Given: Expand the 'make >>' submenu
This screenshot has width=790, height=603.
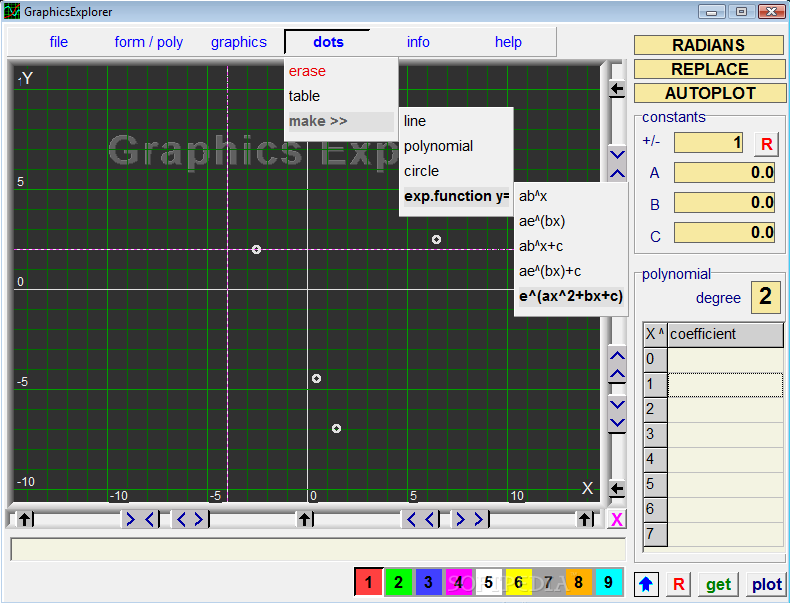Looking at the screenshot, I should [x=341, y=121].
